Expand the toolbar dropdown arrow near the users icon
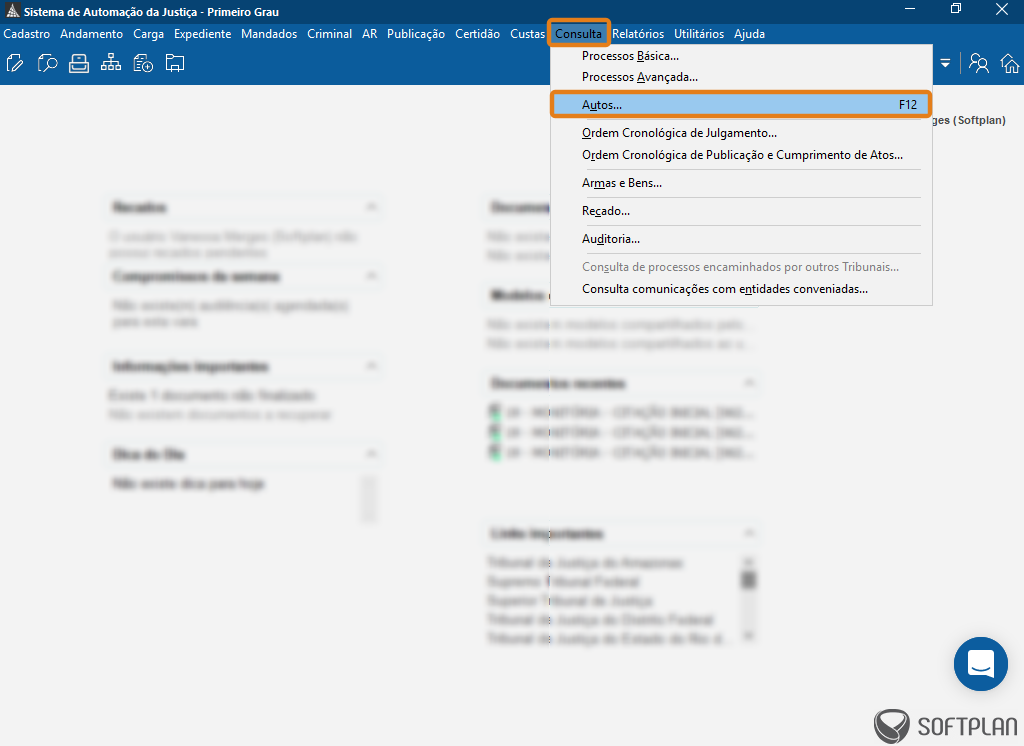 [x=945, y=63]
